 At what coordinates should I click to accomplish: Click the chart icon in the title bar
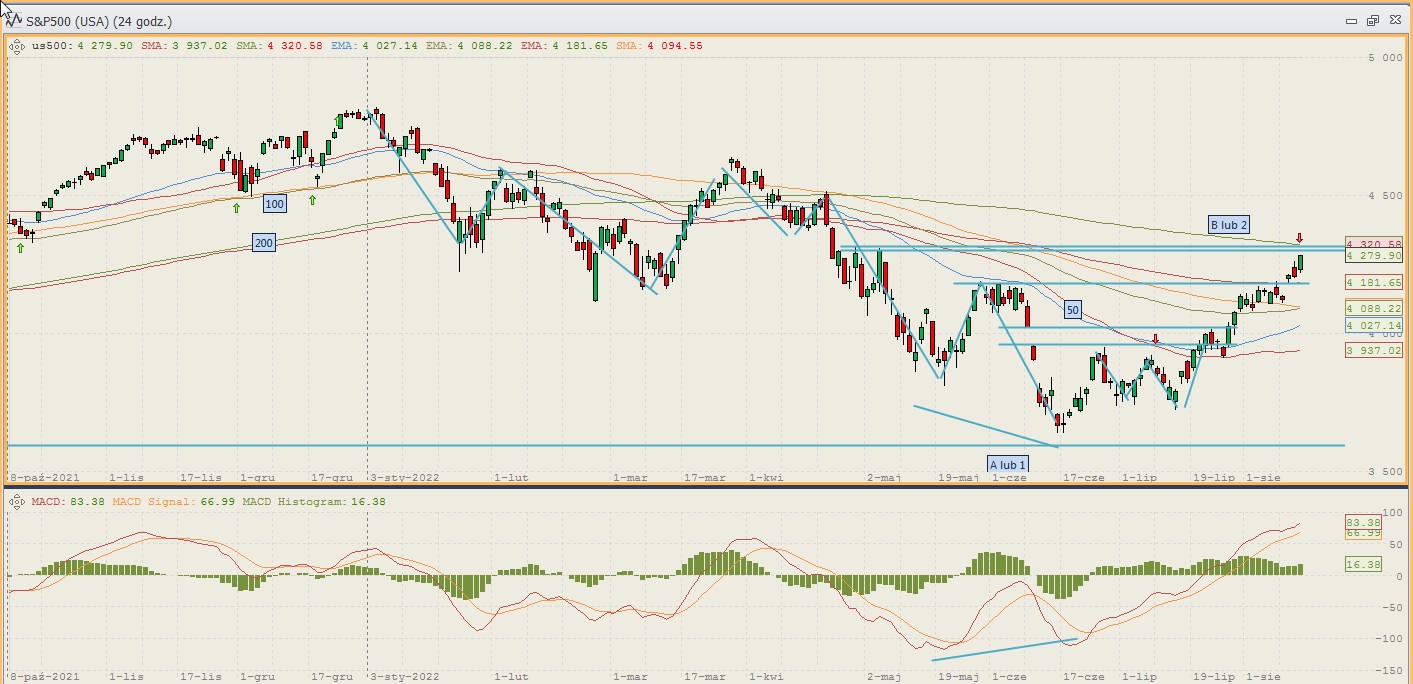13,19
